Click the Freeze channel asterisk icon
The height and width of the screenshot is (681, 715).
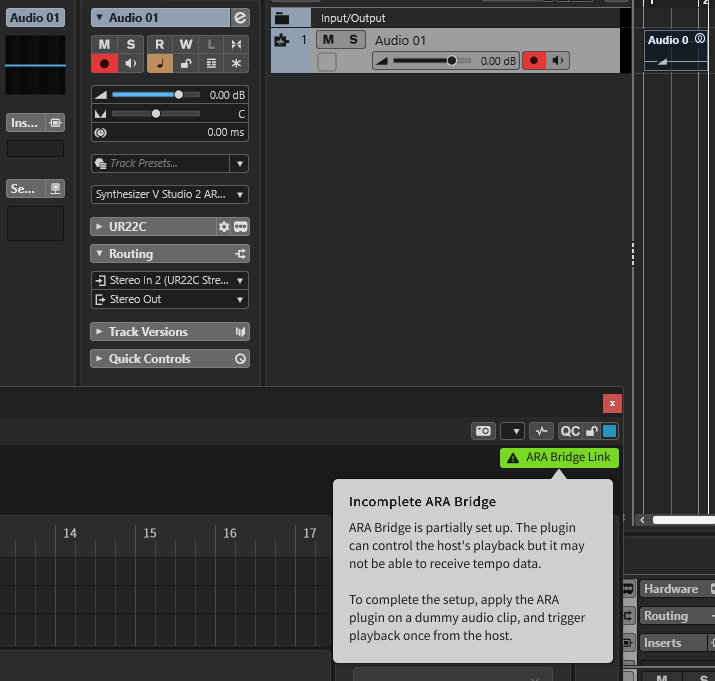pos(236,63)
